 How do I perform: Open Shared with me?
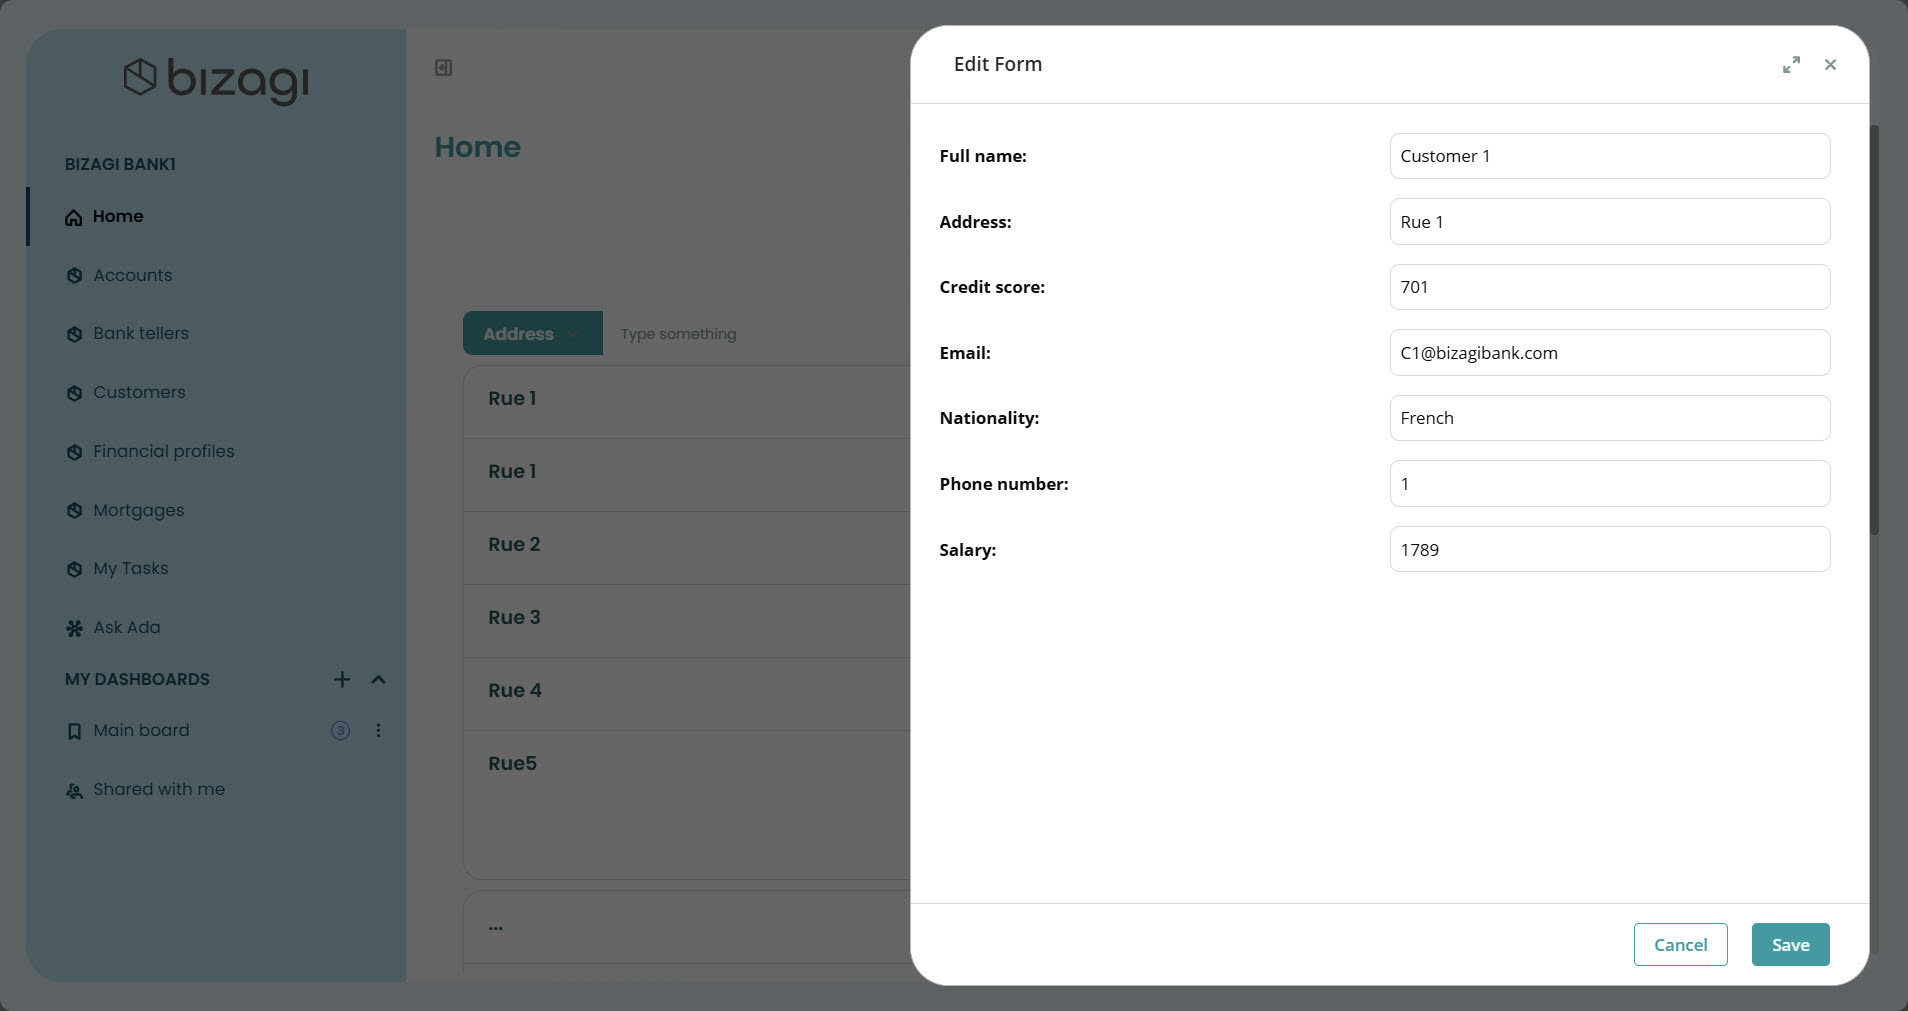157,789
